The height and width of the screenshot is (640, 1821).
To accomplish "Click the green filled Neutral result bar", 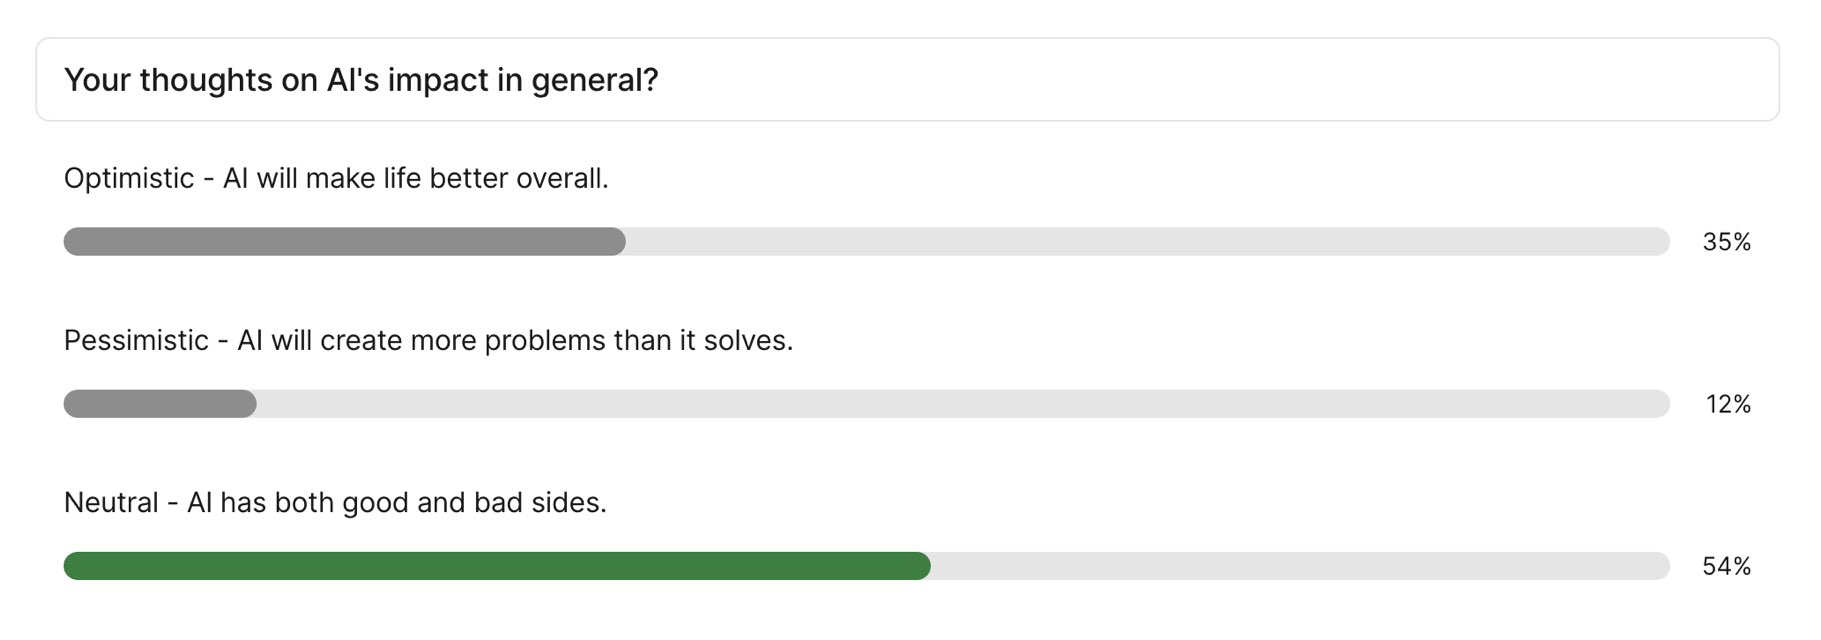I will (x=496, y=566).
